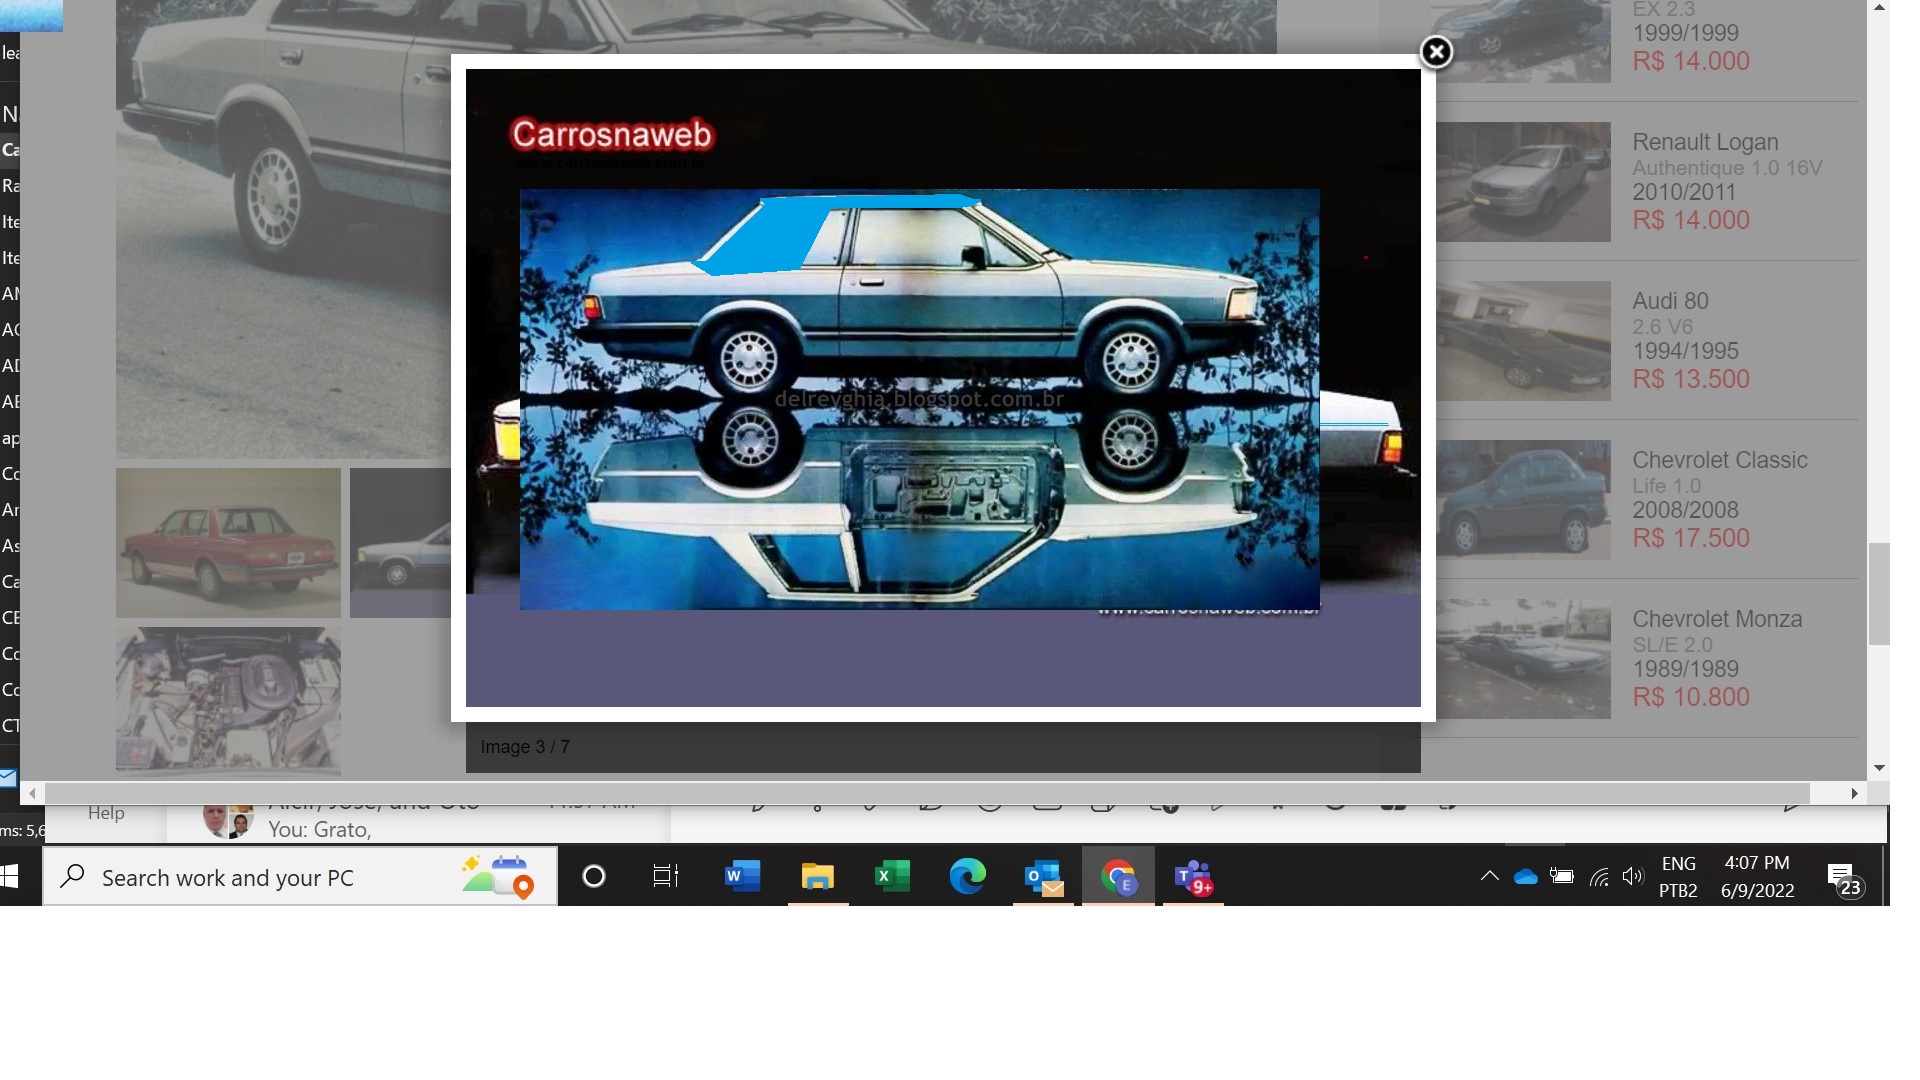Open Cortana circle icon
The width and height of the screenshot is (1920, 1080).
click(594, 877)
